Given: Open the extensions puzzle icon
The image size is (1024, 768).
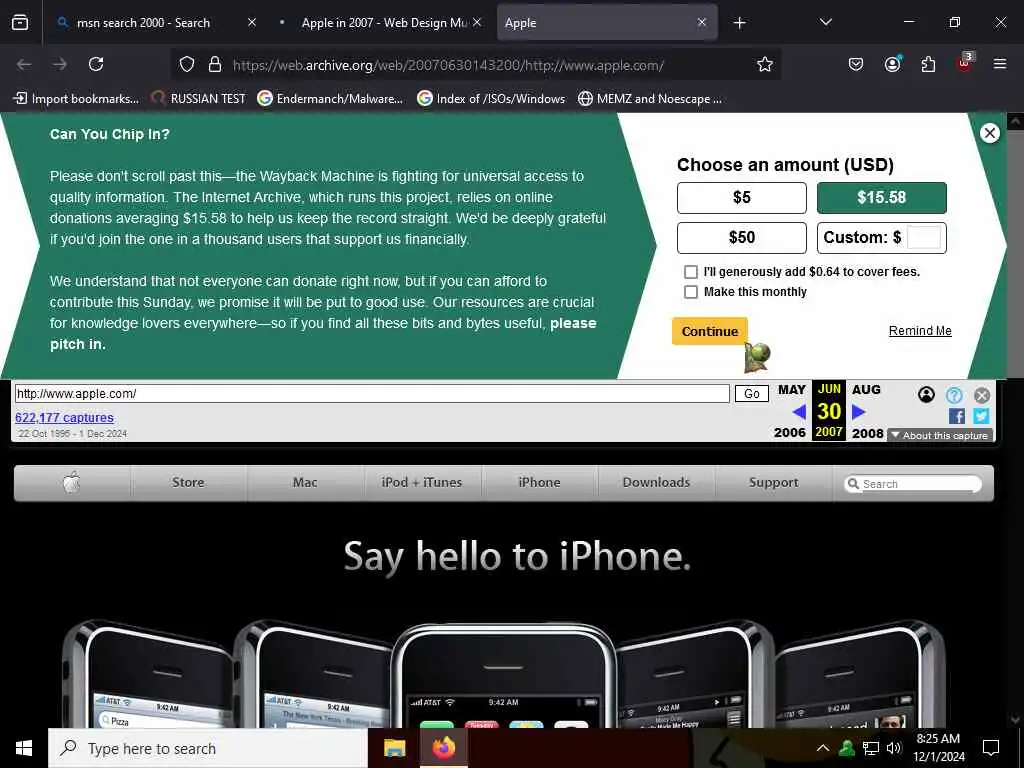Looking at the screenshot, I should 928,64.
